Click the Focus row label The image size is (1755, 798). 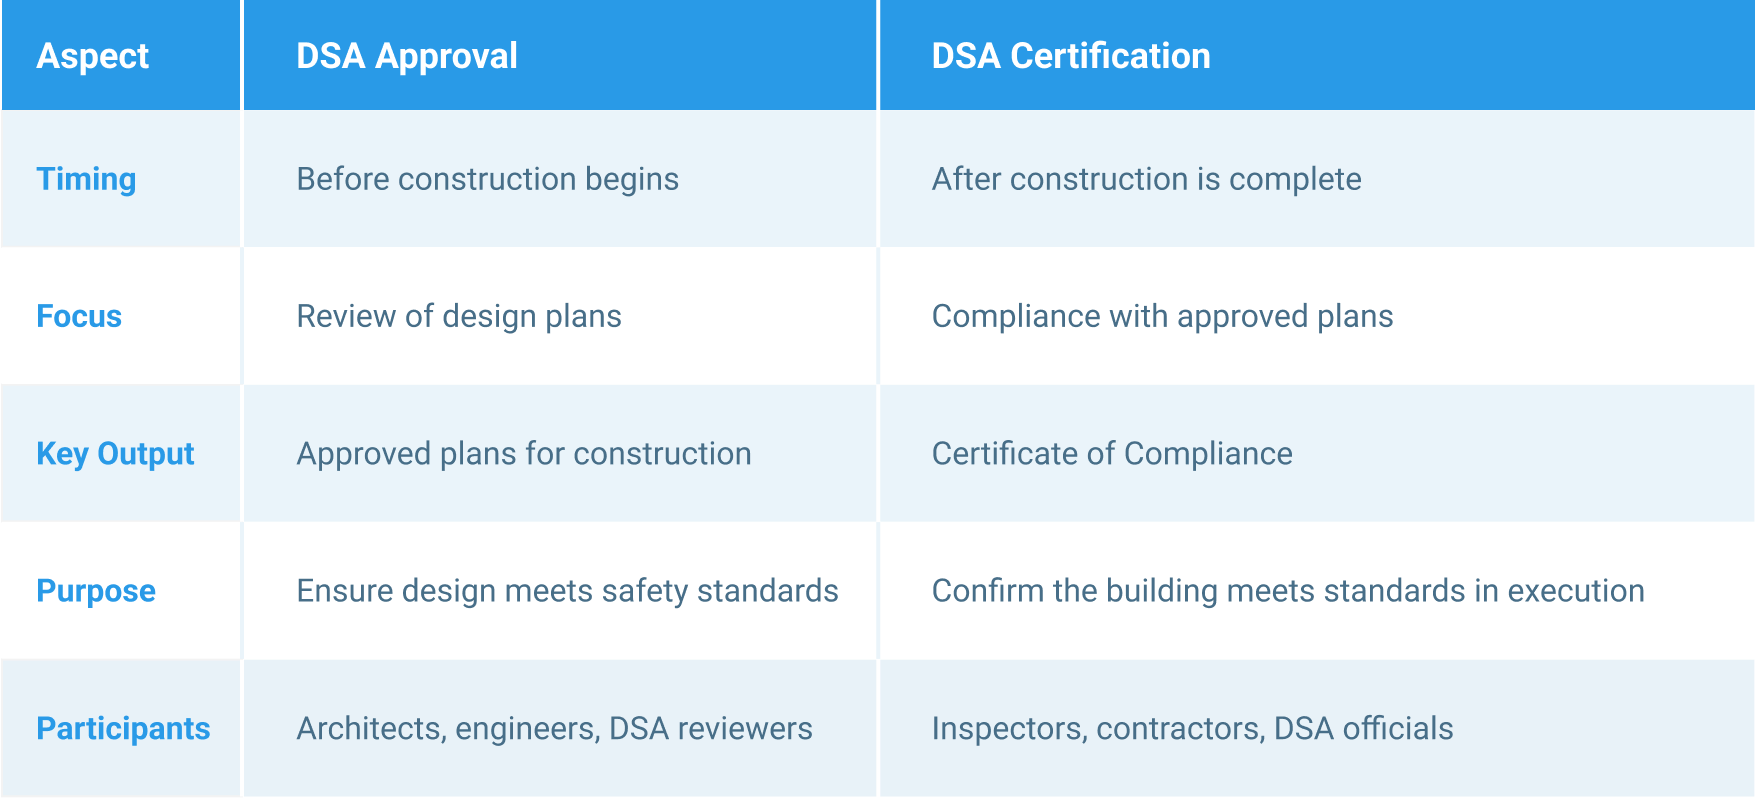point(79,316)
